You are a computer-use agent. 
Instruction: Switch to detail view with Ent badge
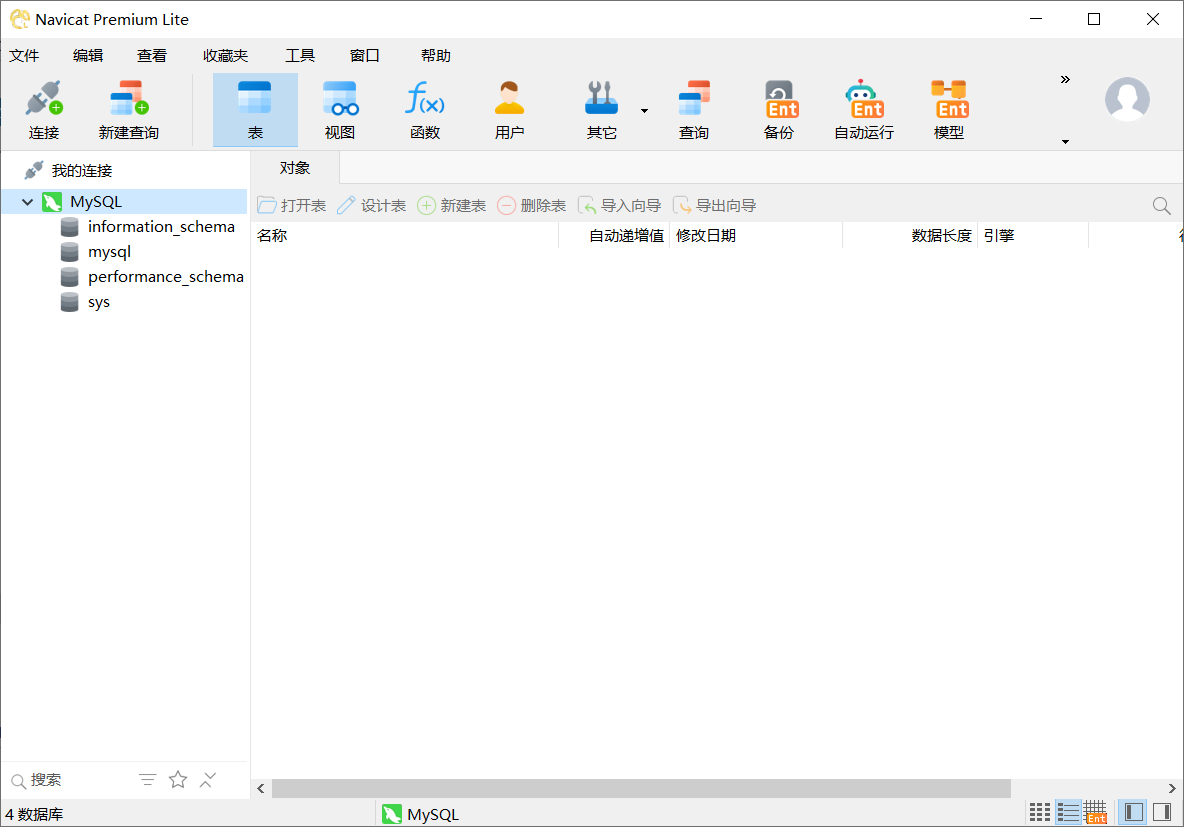(1095, 812)
